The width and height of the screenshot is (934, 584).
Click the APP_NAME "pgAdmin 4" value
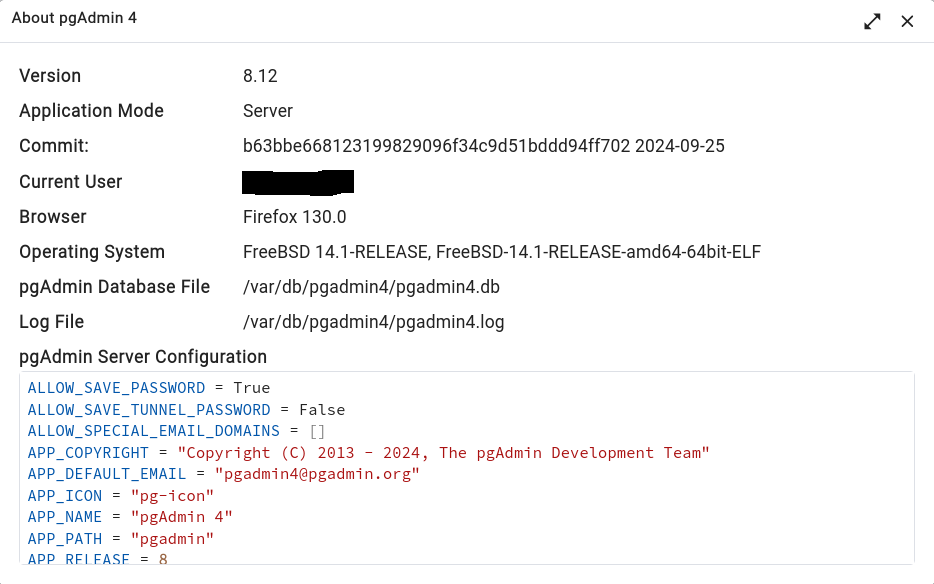[x=182, y=517]
